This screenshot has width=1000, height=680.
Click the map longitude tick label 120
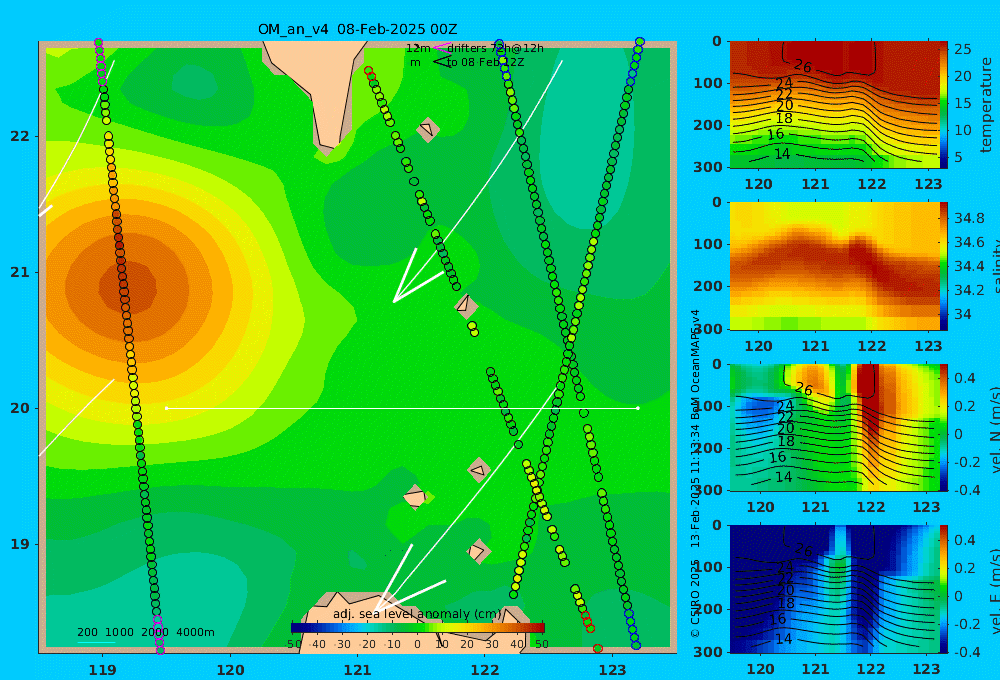pos(230,670)
